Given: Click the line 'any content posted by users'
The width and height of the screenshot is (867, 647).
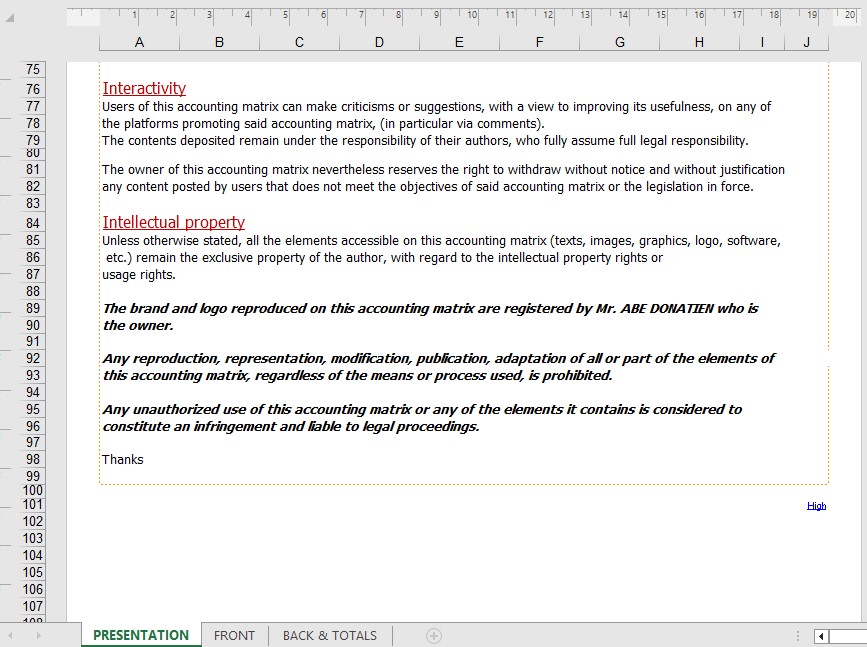Looking at the screenshot, I should click(x=428, y=187).
